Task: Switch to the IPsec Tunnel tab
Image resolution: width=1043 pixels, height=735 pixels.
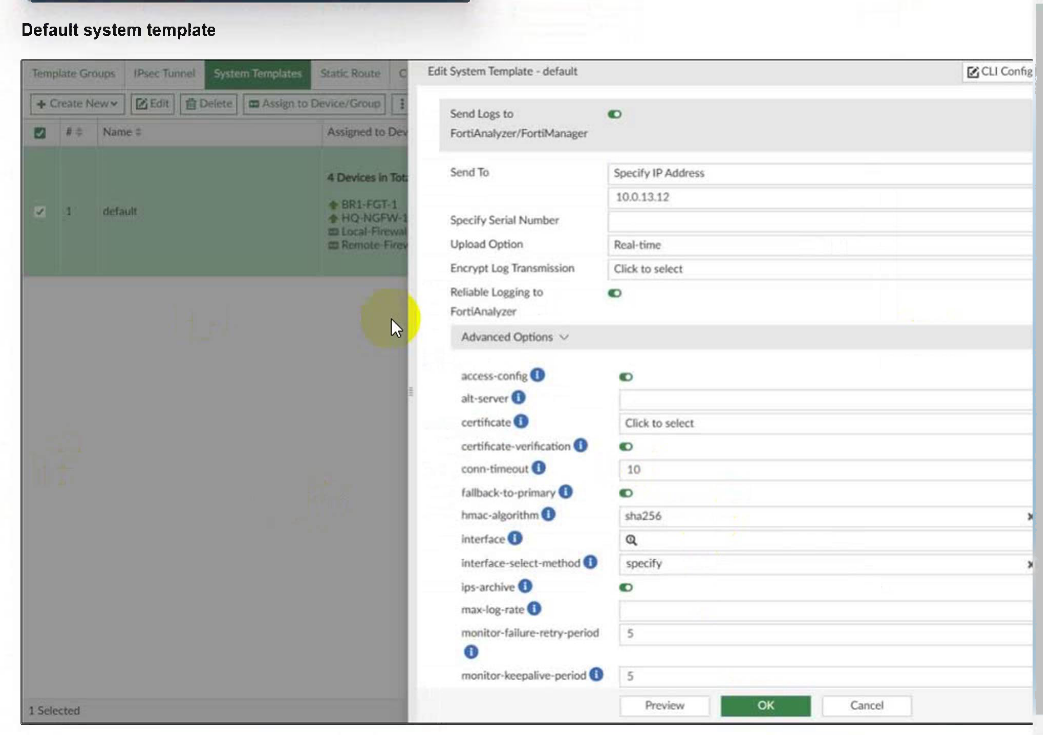Action: [x=165, y=74]
